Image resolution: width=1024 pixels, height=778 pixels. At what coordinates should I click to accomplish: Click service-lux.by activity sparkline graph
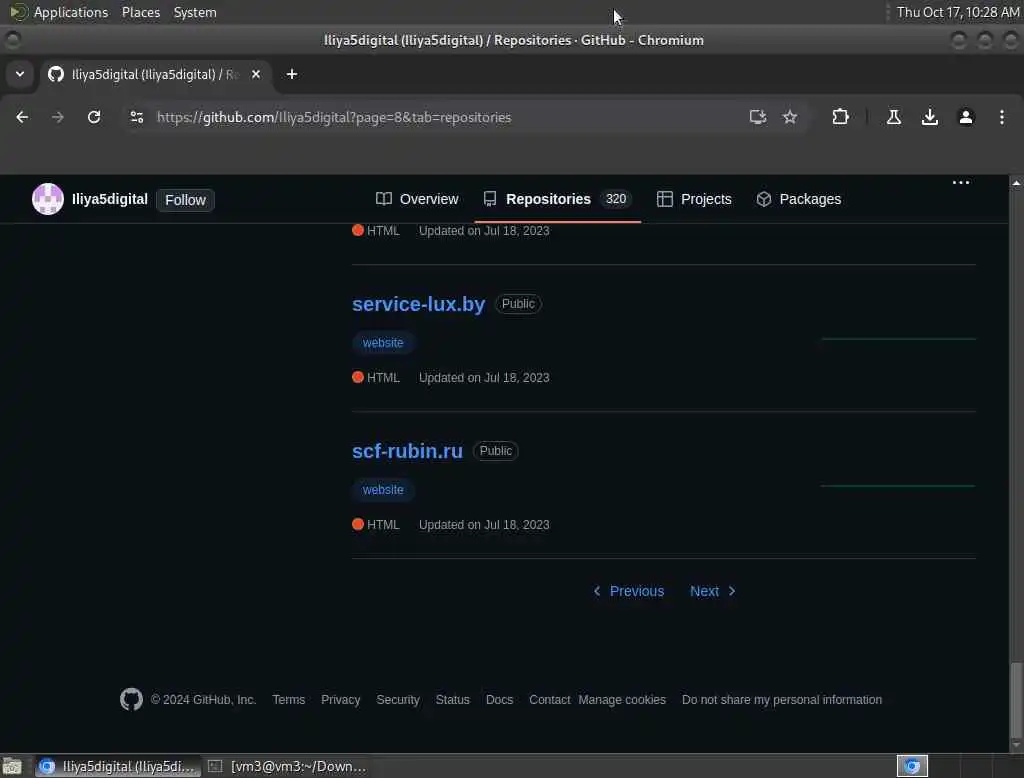898,339
